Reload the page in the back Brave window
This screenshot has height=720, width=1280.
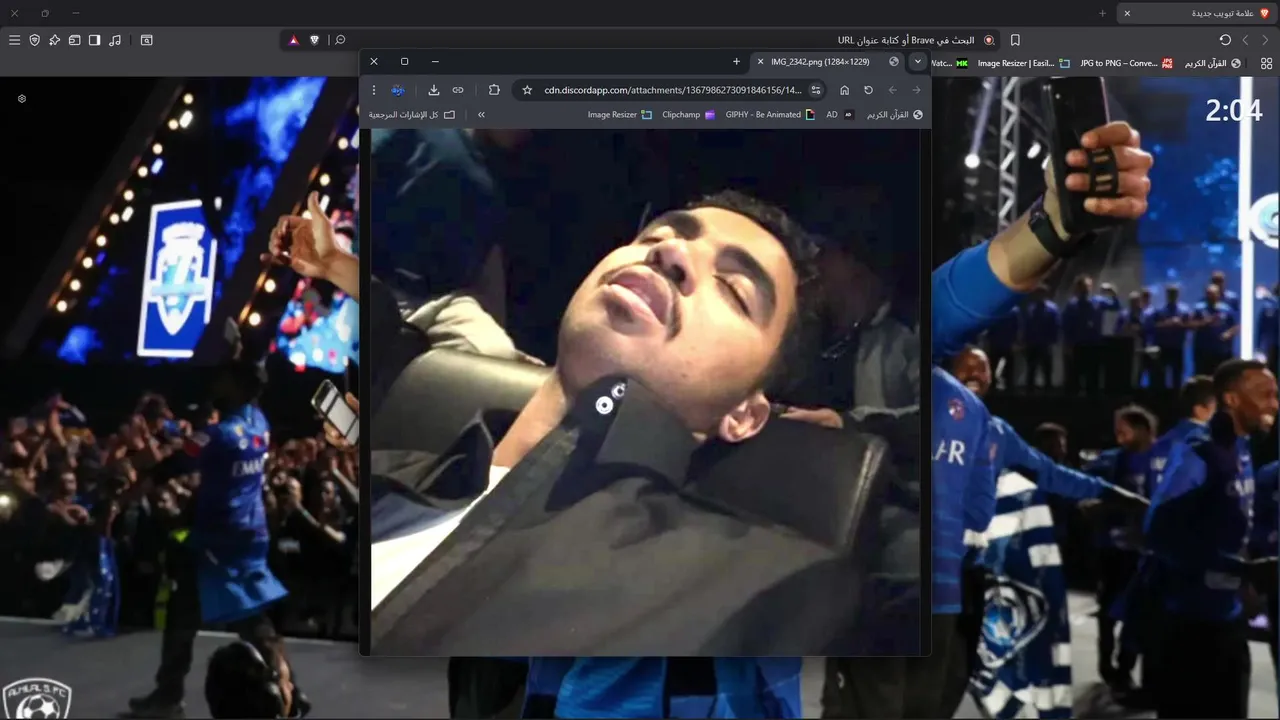(1225, 40)
